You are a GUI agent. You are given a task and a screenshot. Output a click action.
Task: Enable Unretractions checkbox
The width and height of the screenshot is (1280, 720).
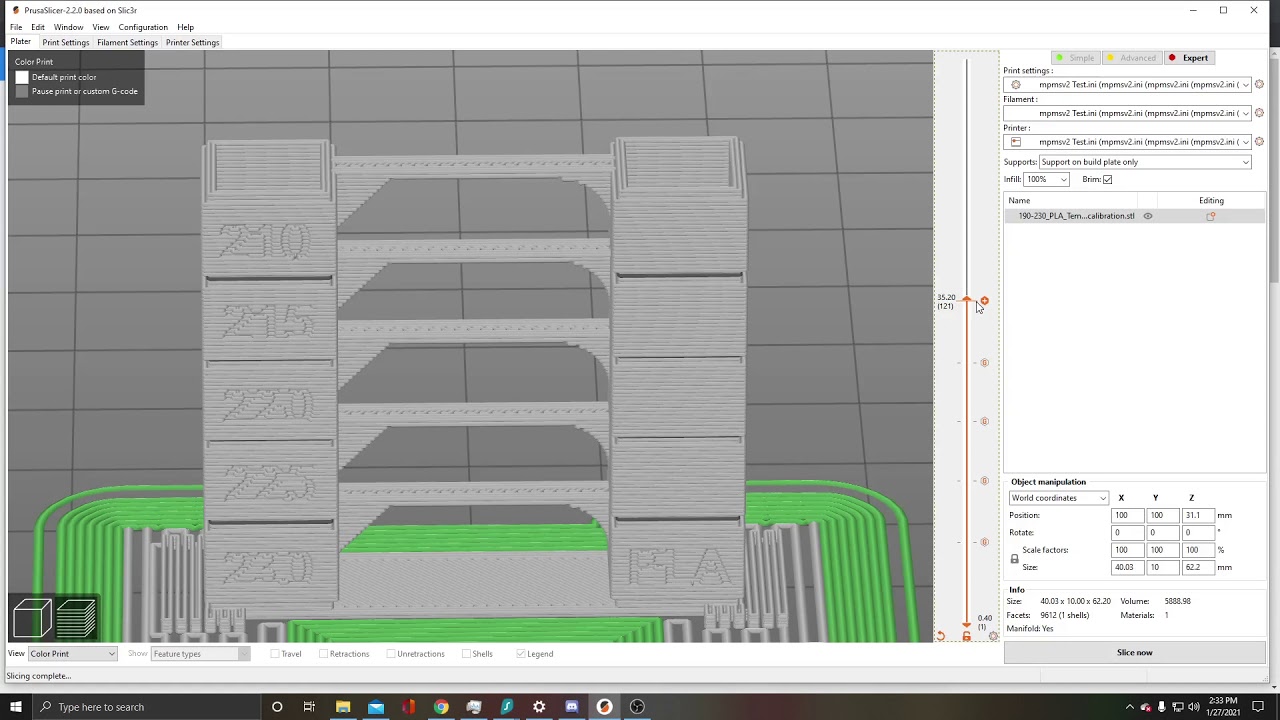391,654
